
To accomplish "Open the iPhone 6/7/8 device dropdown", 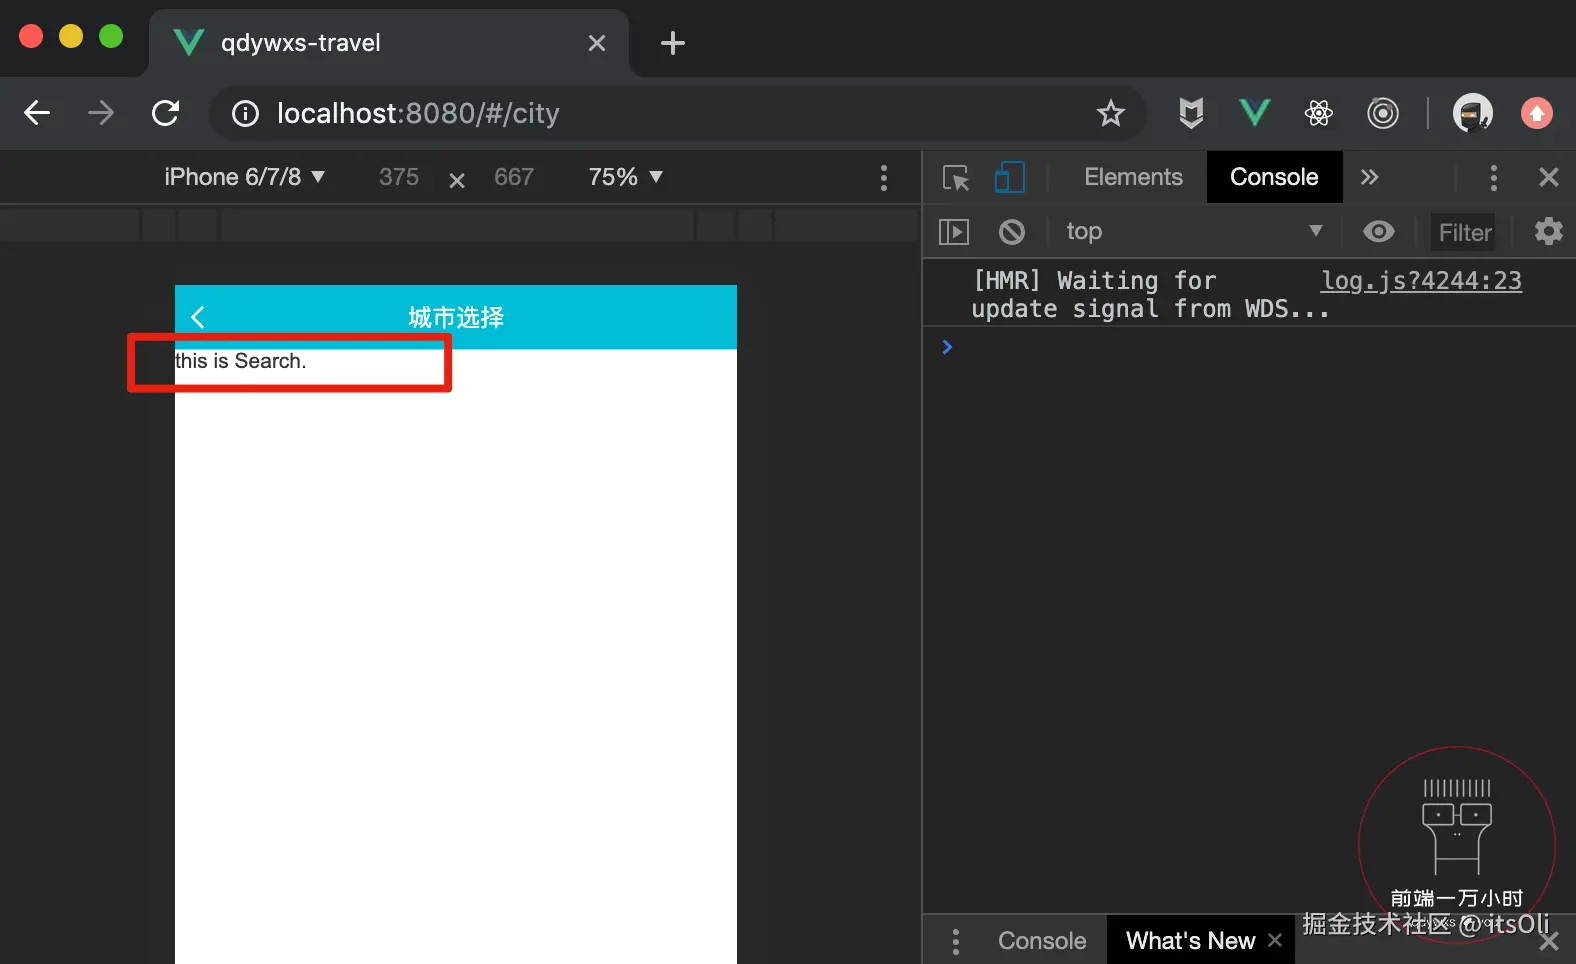I will [244, 177].
